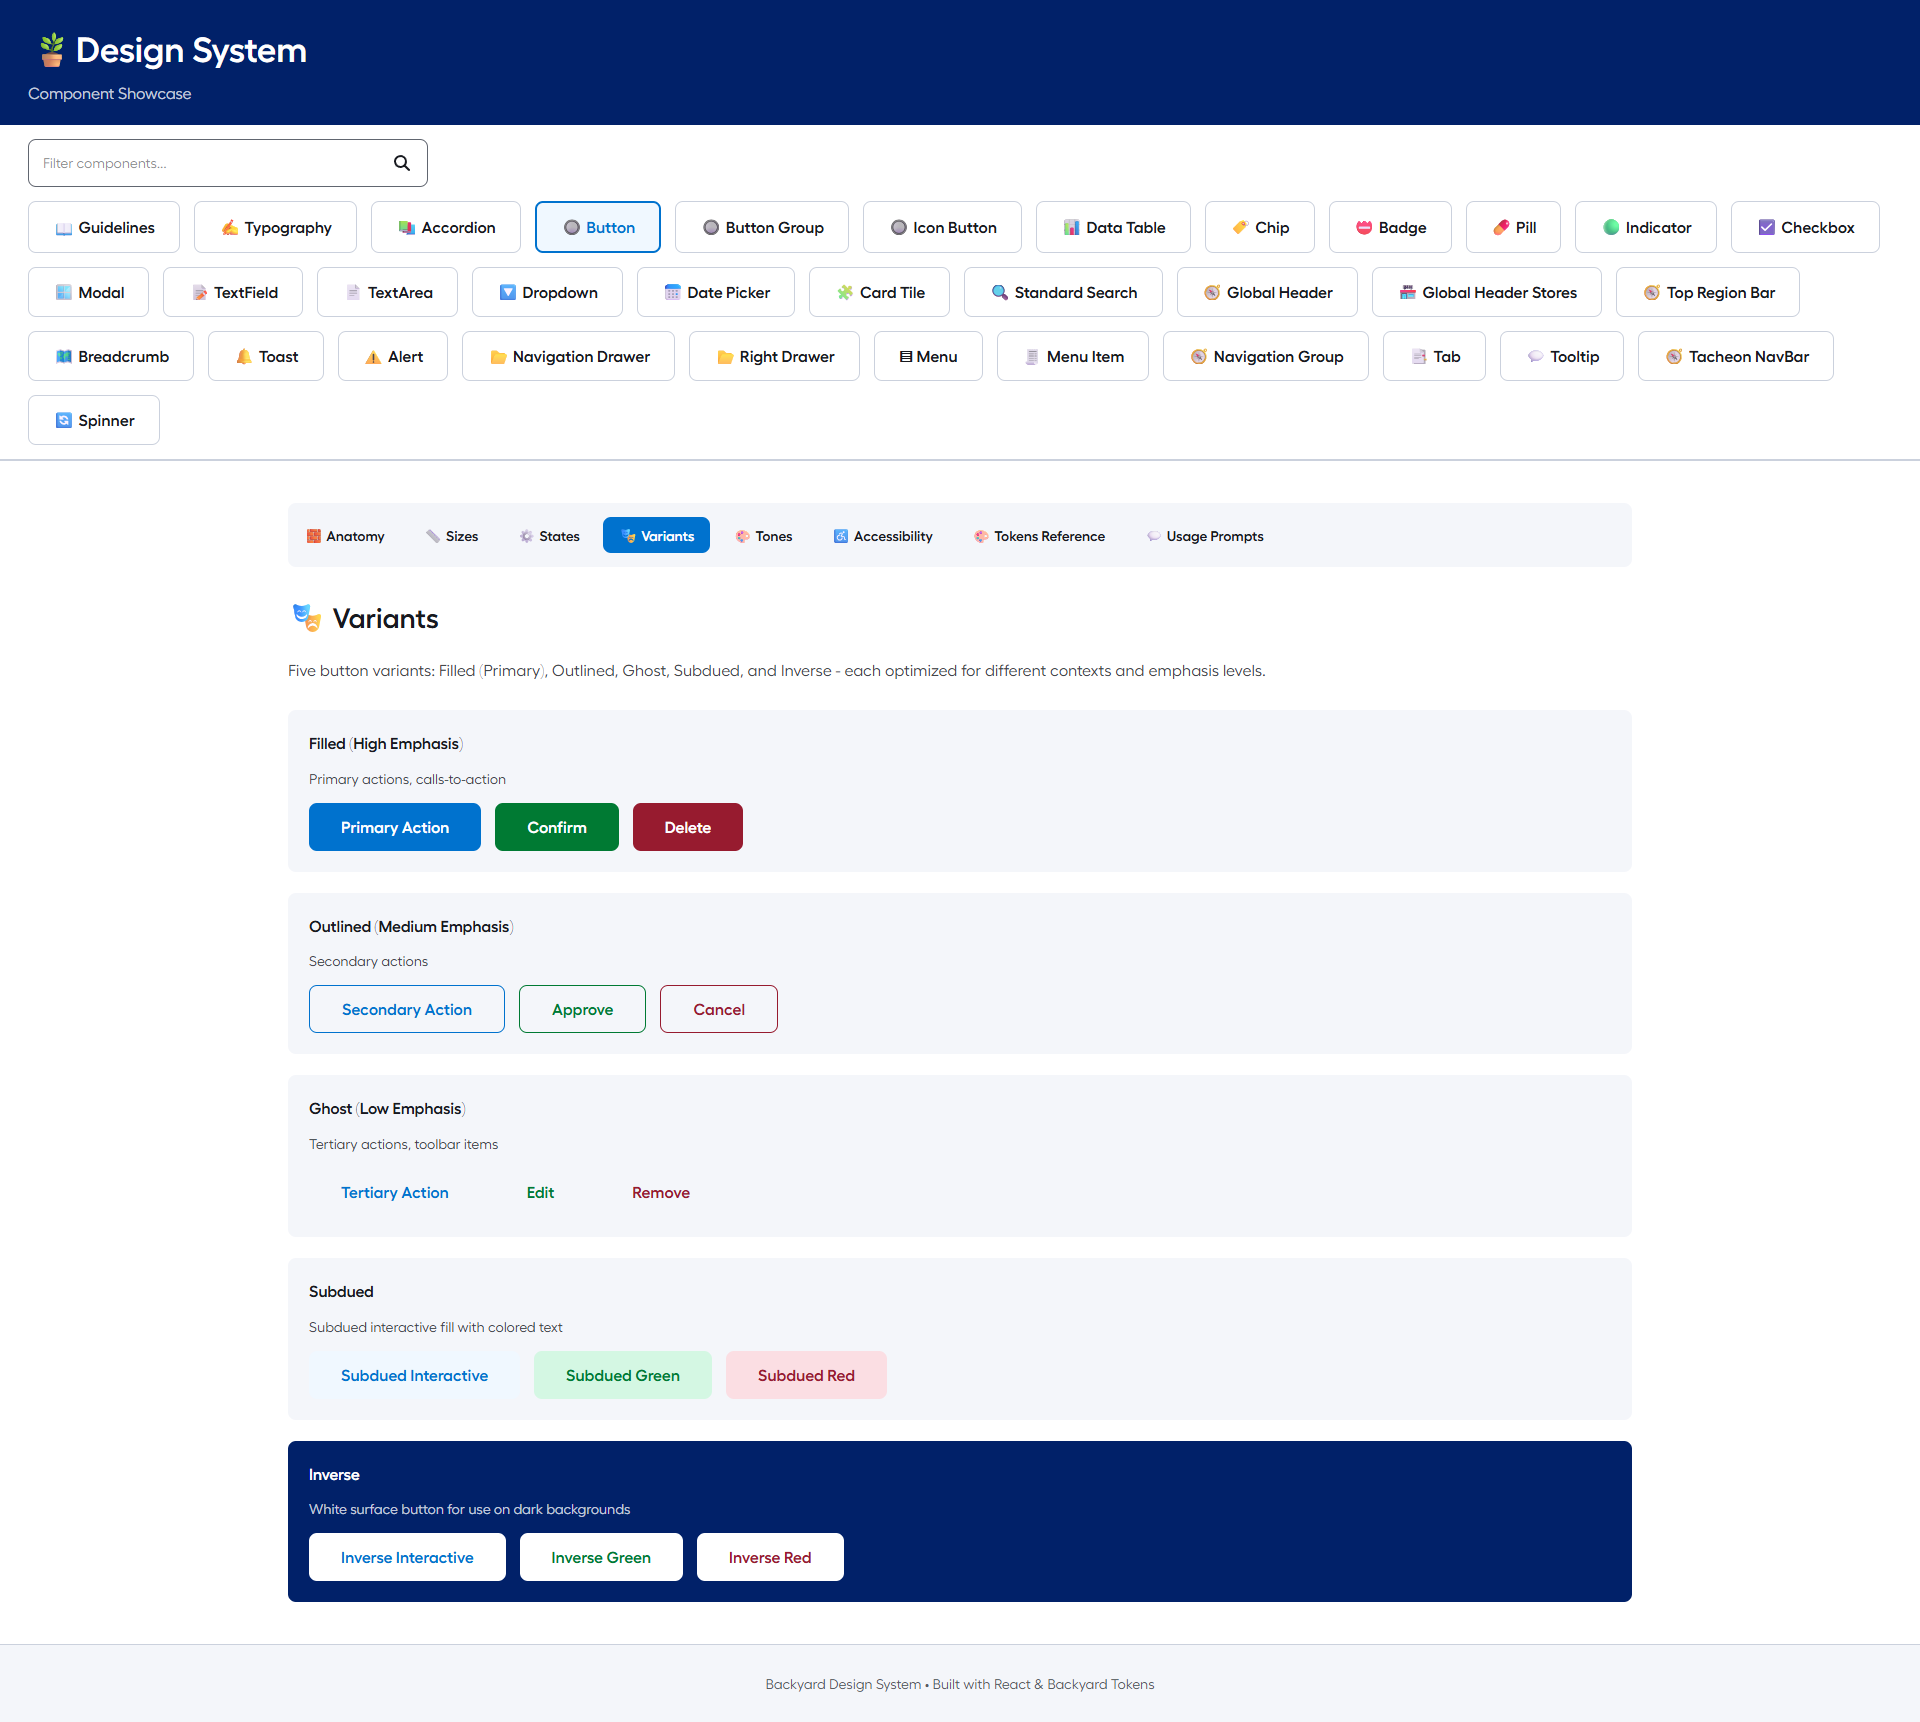Switch to the Tones tab
Image resolution: width=1920 pixels, height=1722 pixels.
point(764,536)
